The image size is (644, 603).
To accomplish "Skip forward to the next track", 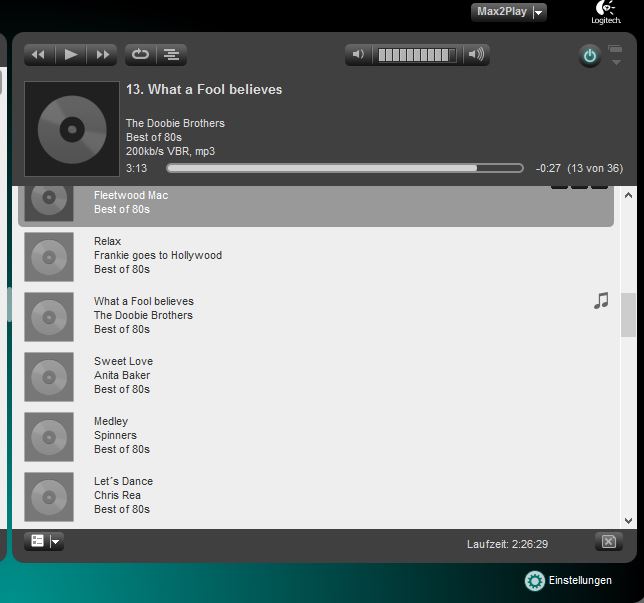I will point(102,55).
